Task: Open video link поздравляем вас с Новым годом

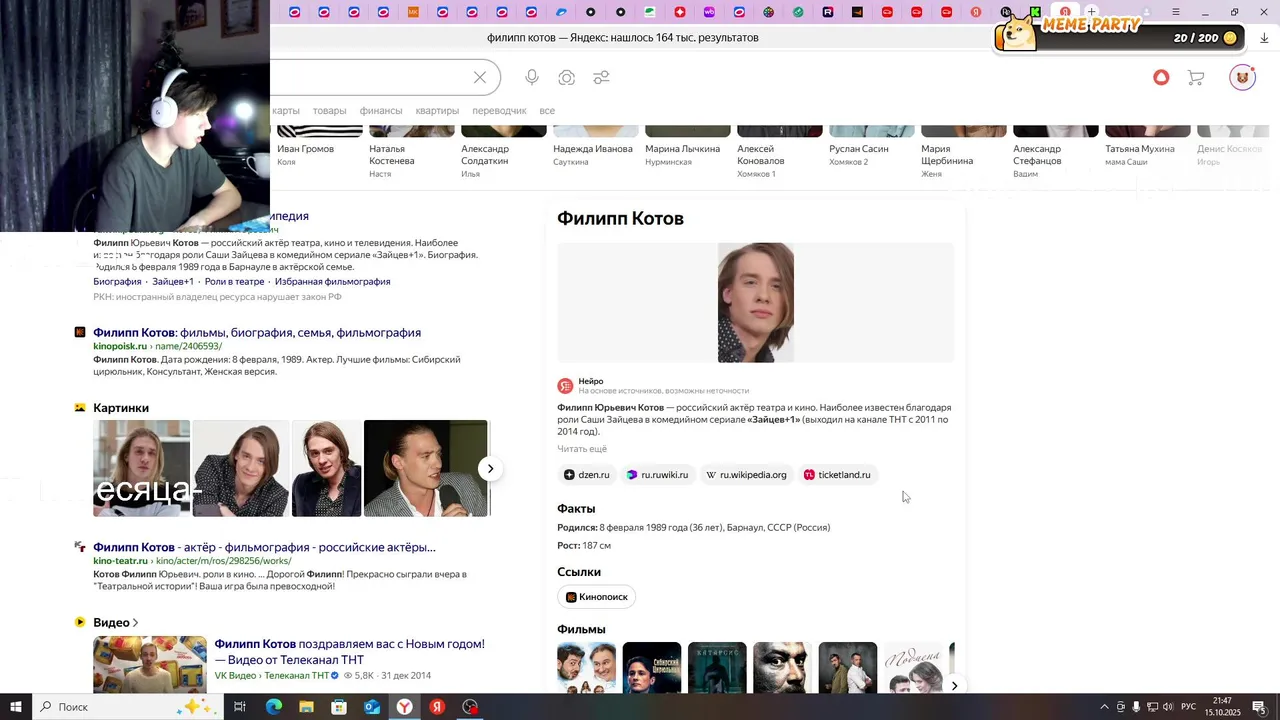Action: (349, 652)
